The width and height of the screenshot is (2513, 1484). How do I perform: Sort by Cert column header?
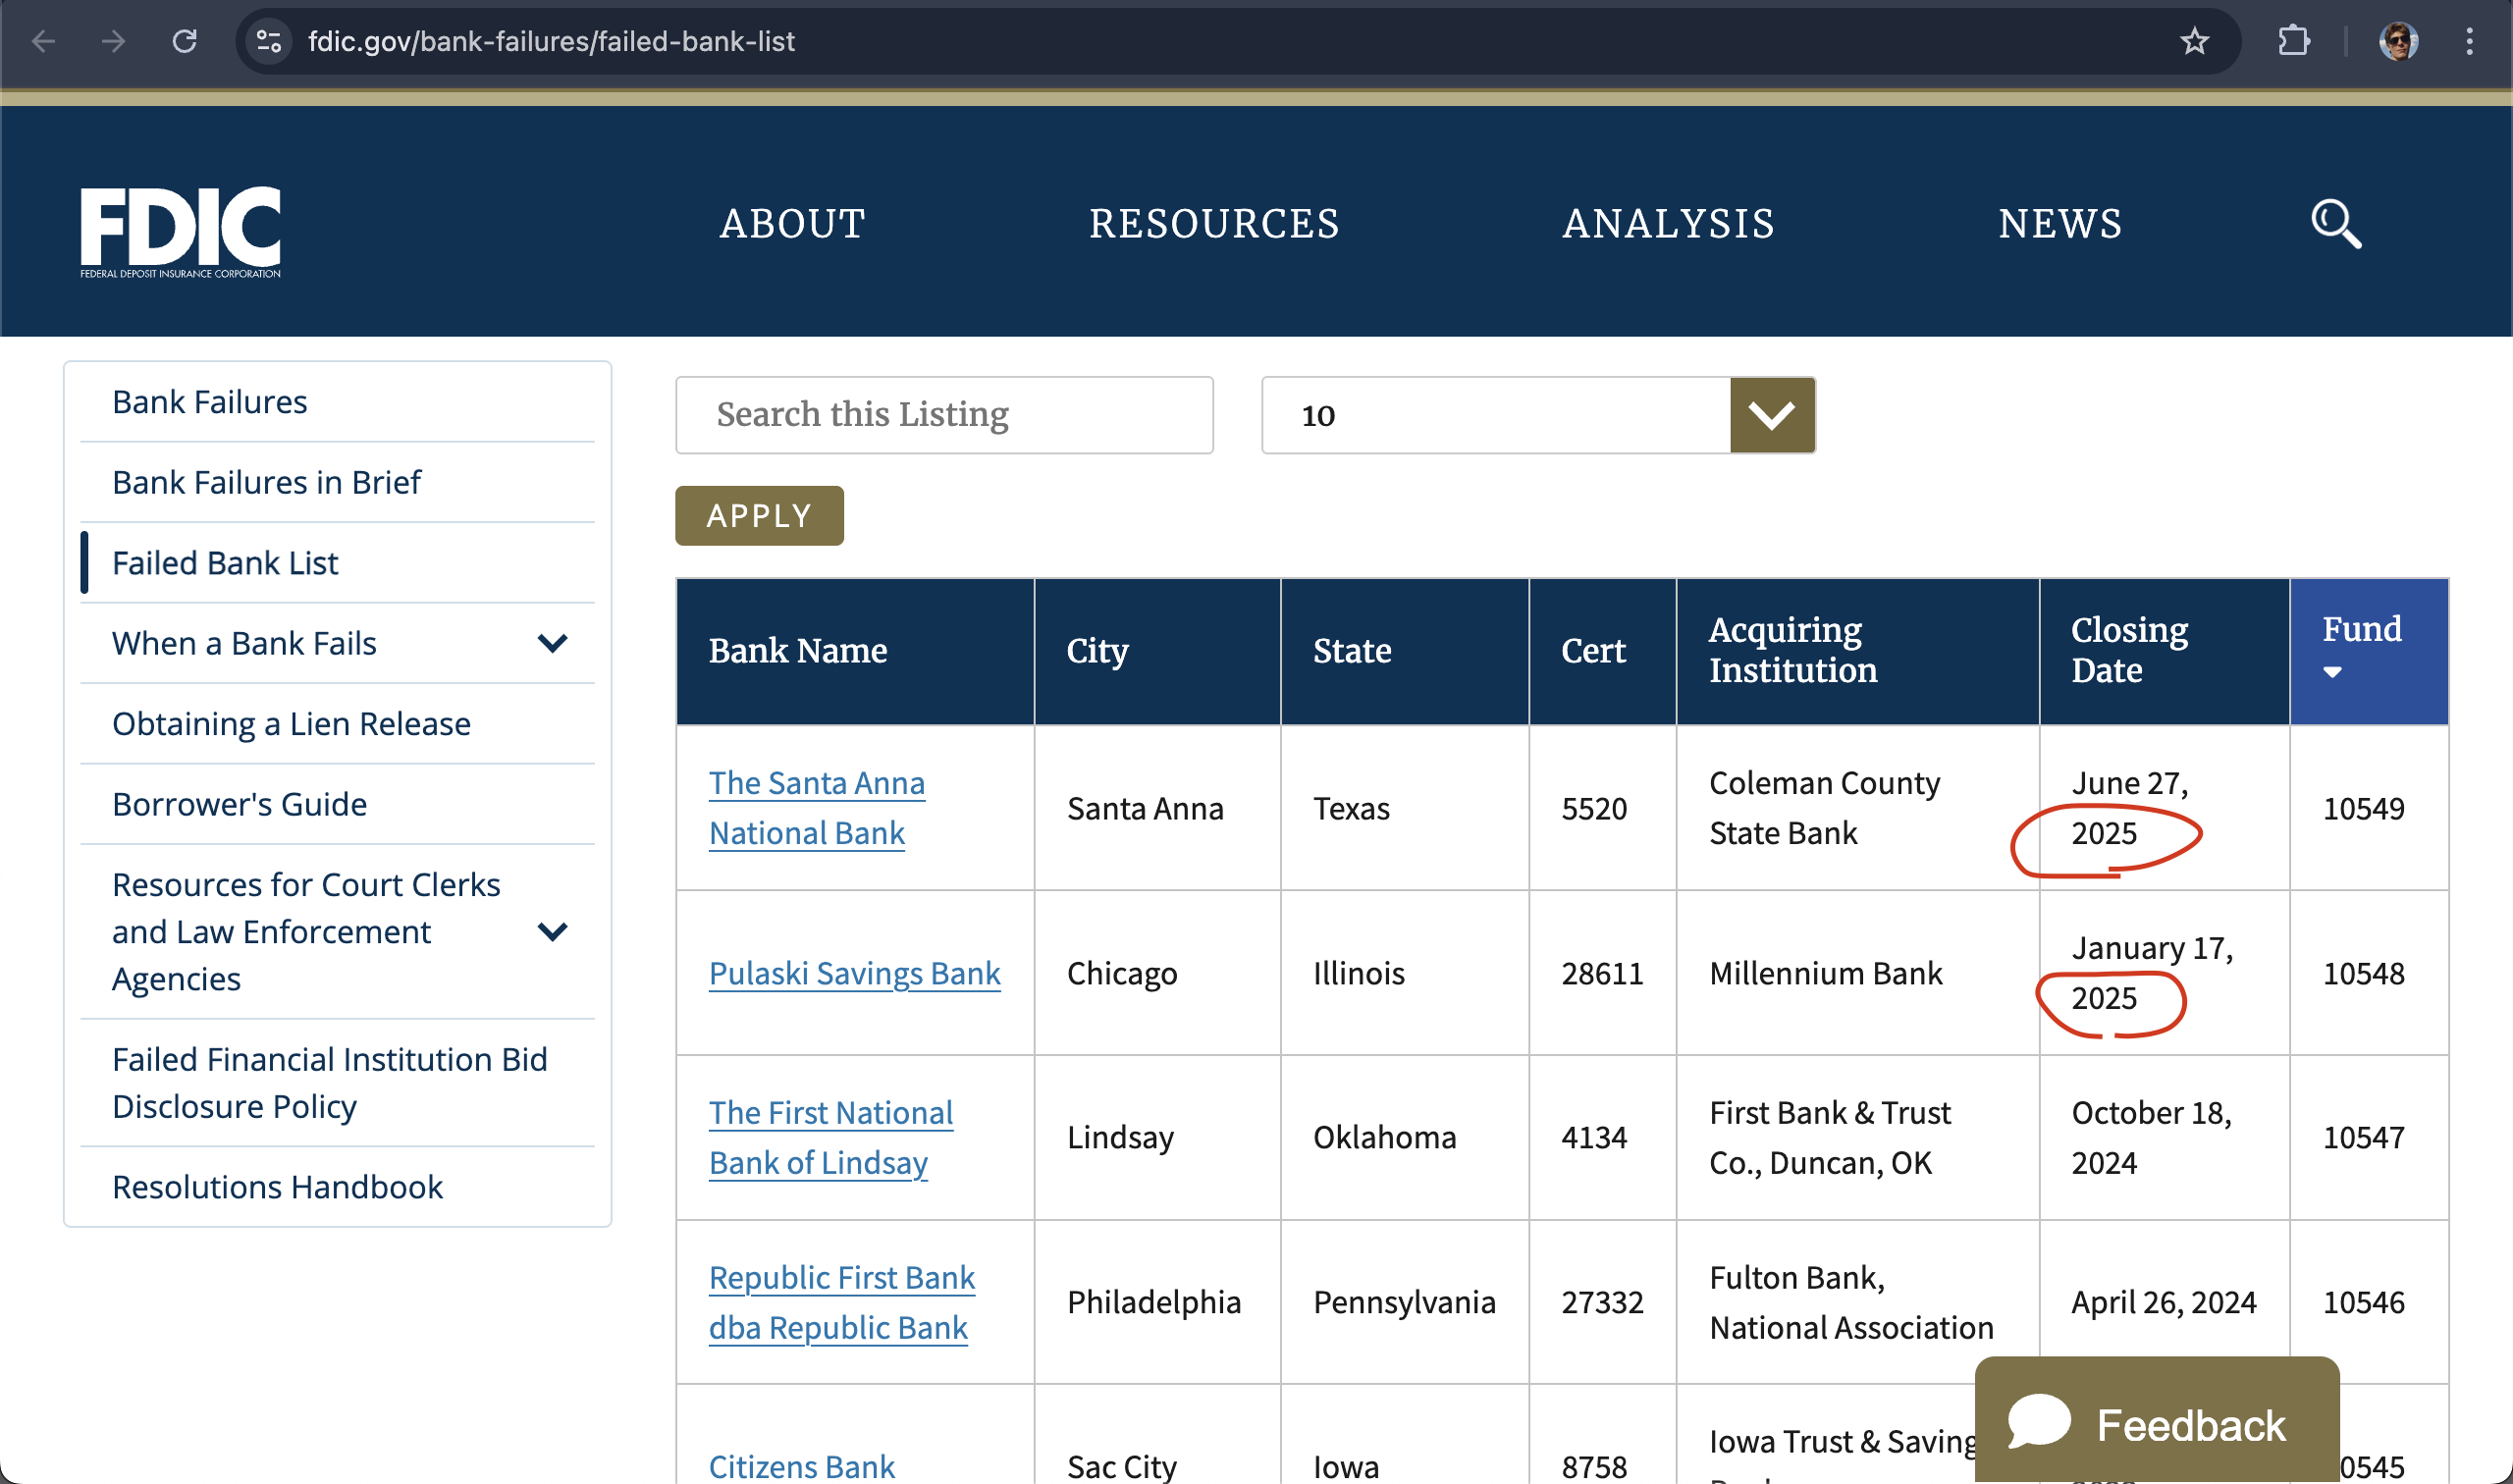[1593, 651]
